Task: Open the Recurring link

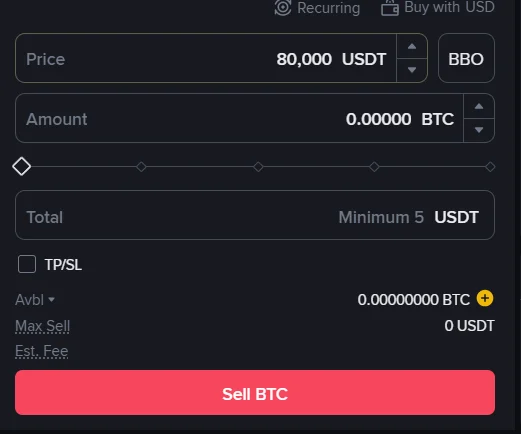Action: 328,8
